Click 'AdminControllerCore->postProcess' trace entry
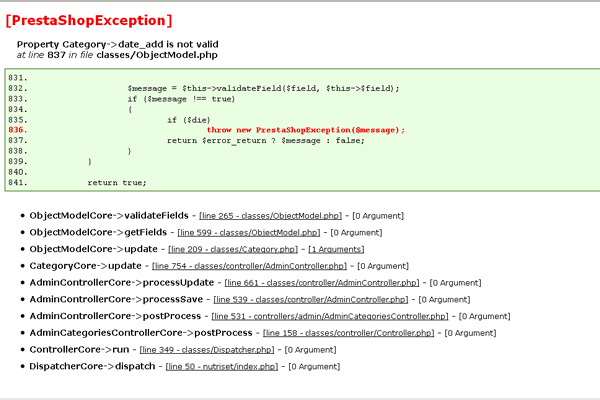Image resolution: width=600 pixels, height=400 pixels. [x=115, y=316]
